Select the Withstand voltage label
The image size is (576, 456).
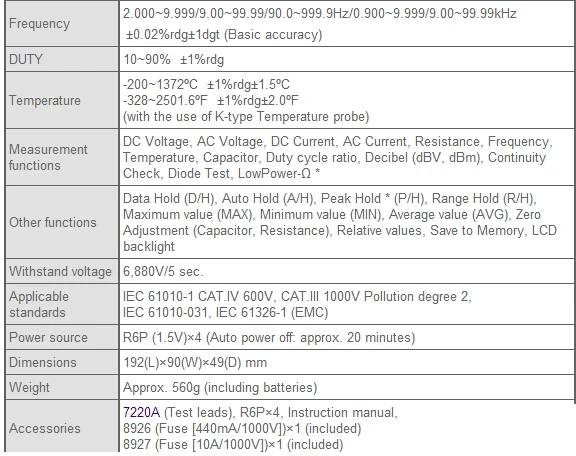point(60,271)
